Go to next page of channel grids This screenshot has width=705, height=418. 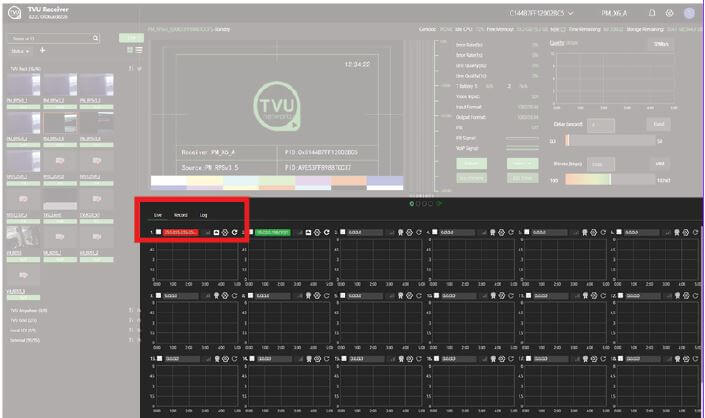coord(439,204)
